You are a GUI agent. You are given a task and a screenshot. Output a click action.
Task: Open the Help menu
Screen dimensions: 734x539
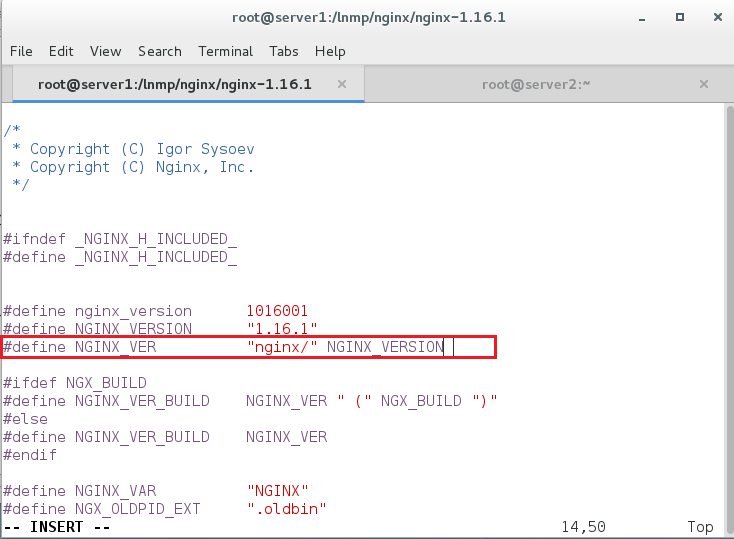330,51
